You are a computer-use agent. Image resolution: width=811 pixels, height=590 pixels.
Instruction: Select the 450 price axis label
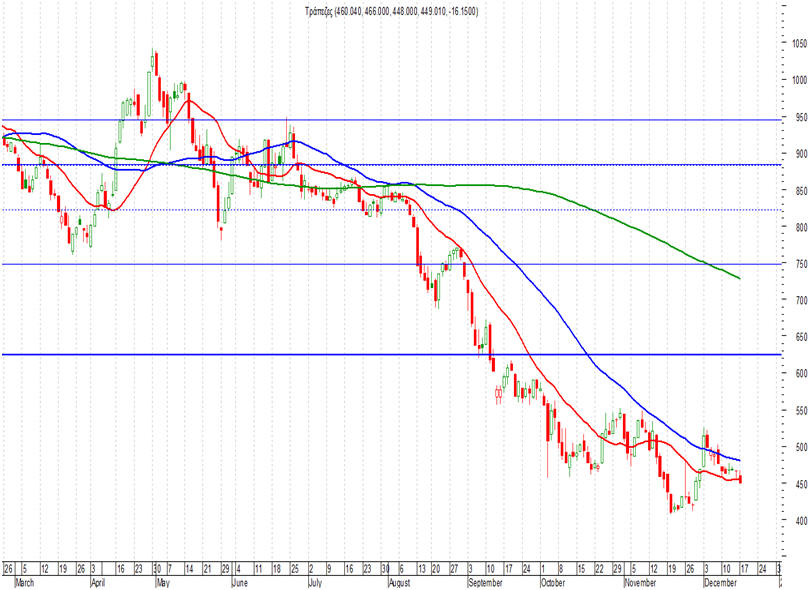click(801, 484)
